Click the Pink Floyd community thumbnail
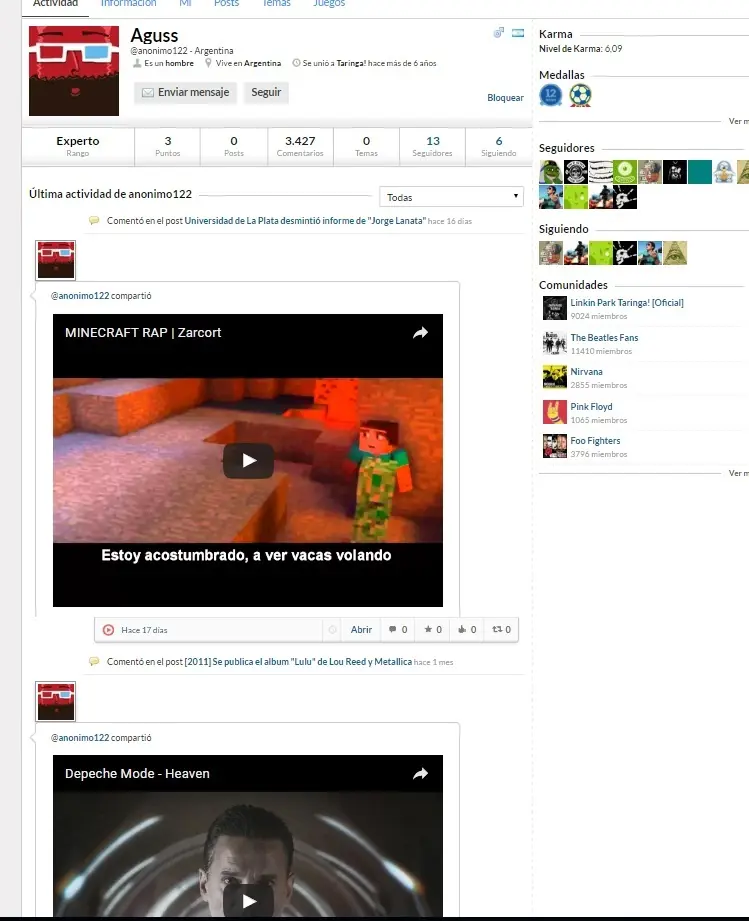This screenshot has height=921, width=749. [555, 412]
